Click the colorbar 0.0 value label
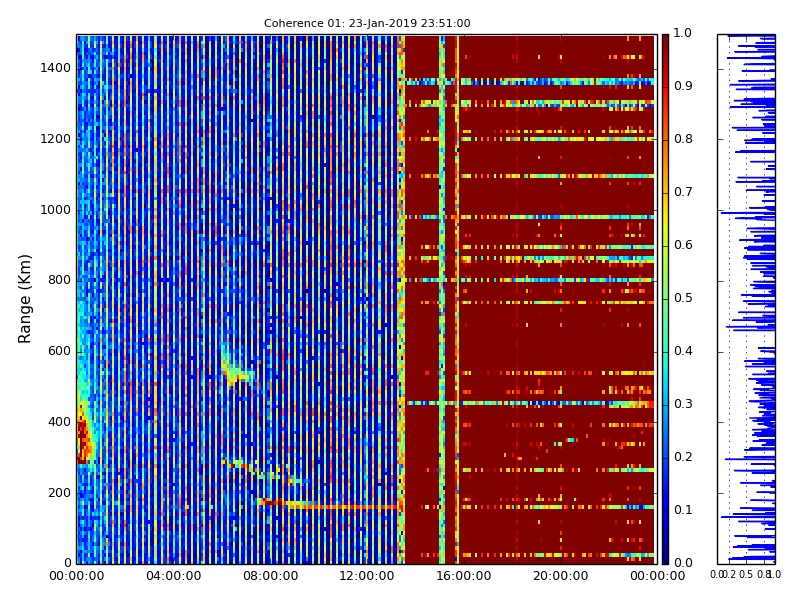Image resolution: width=800 pixels, height=600 pixels. coord(683,563)
